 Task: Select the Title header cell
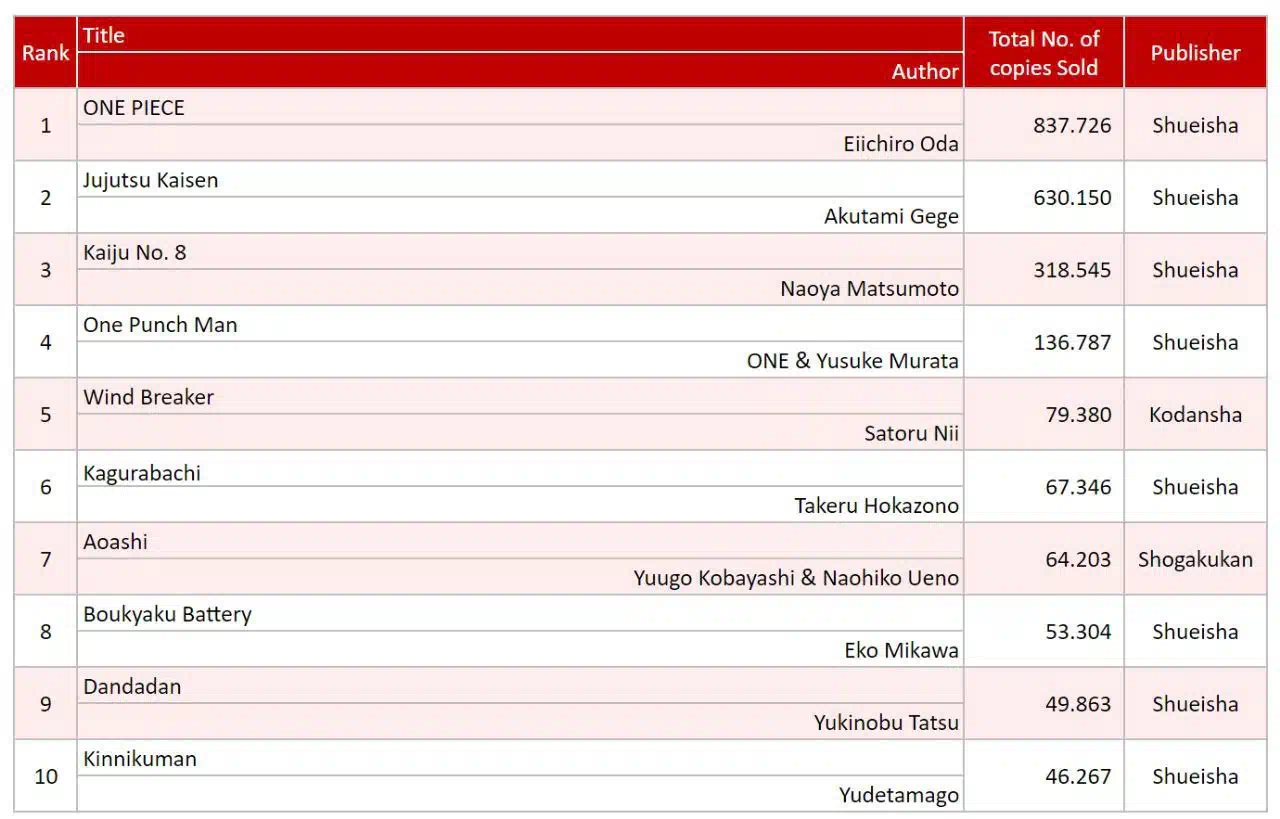[520, 35]
